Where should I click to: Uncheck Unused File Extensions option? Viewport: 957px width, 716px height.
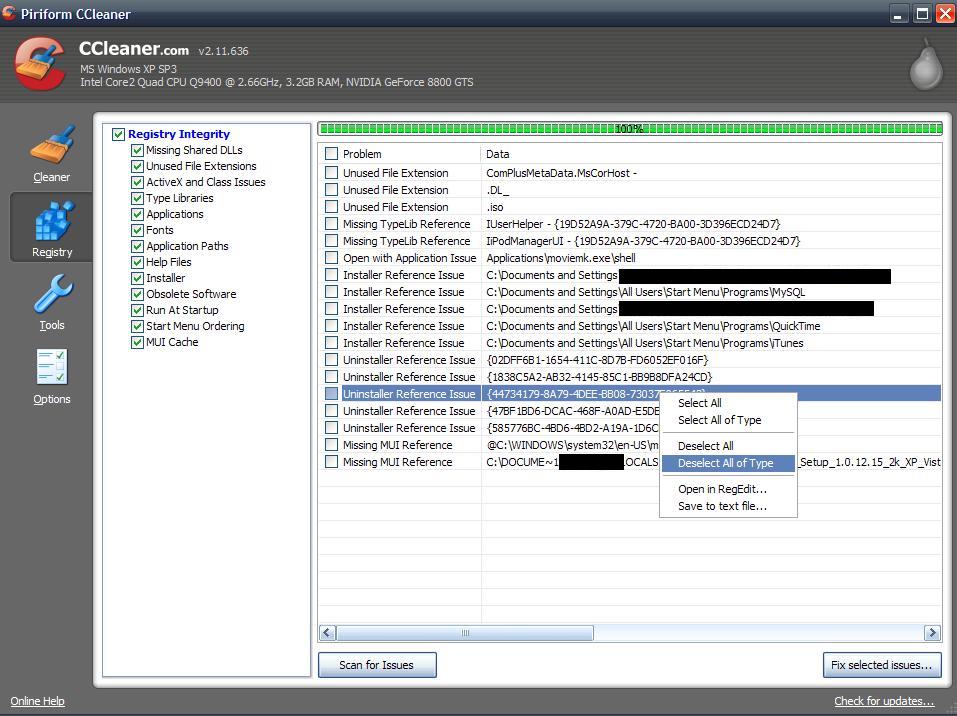137,166
